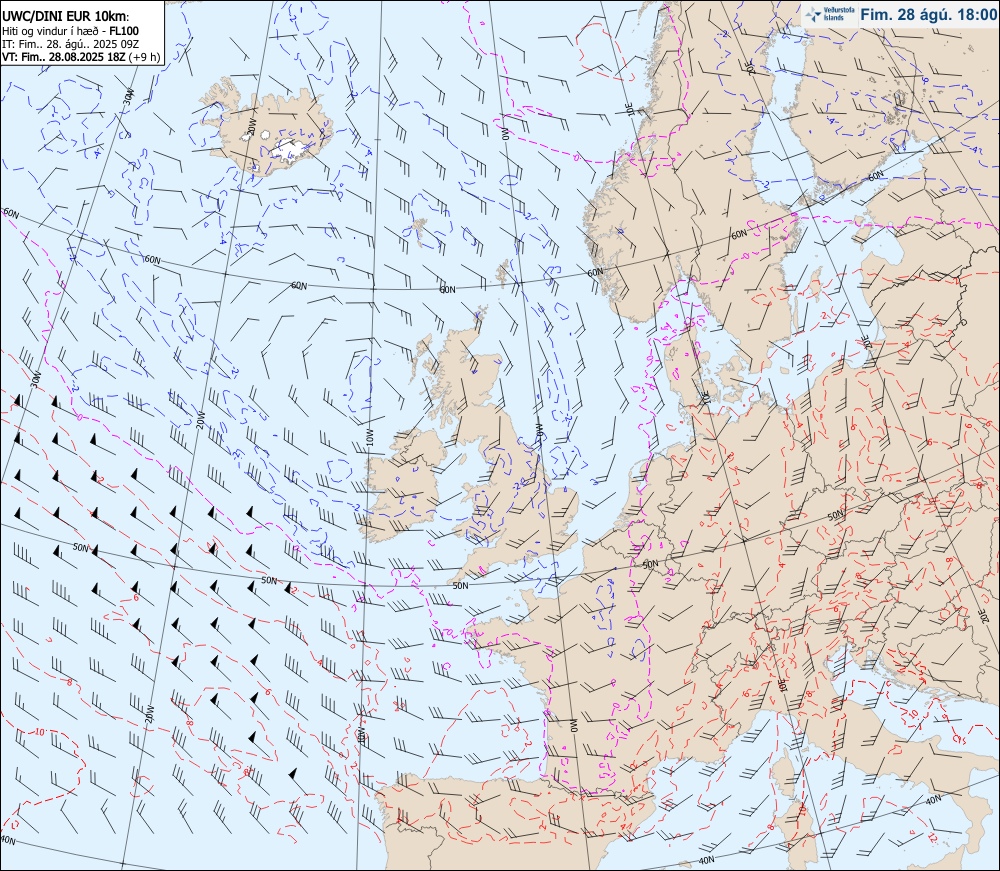Click the 'Hiti og vindur í hæð - FL100' line
The width and height of the screenshot is (1000, 871).
(70, 31)
